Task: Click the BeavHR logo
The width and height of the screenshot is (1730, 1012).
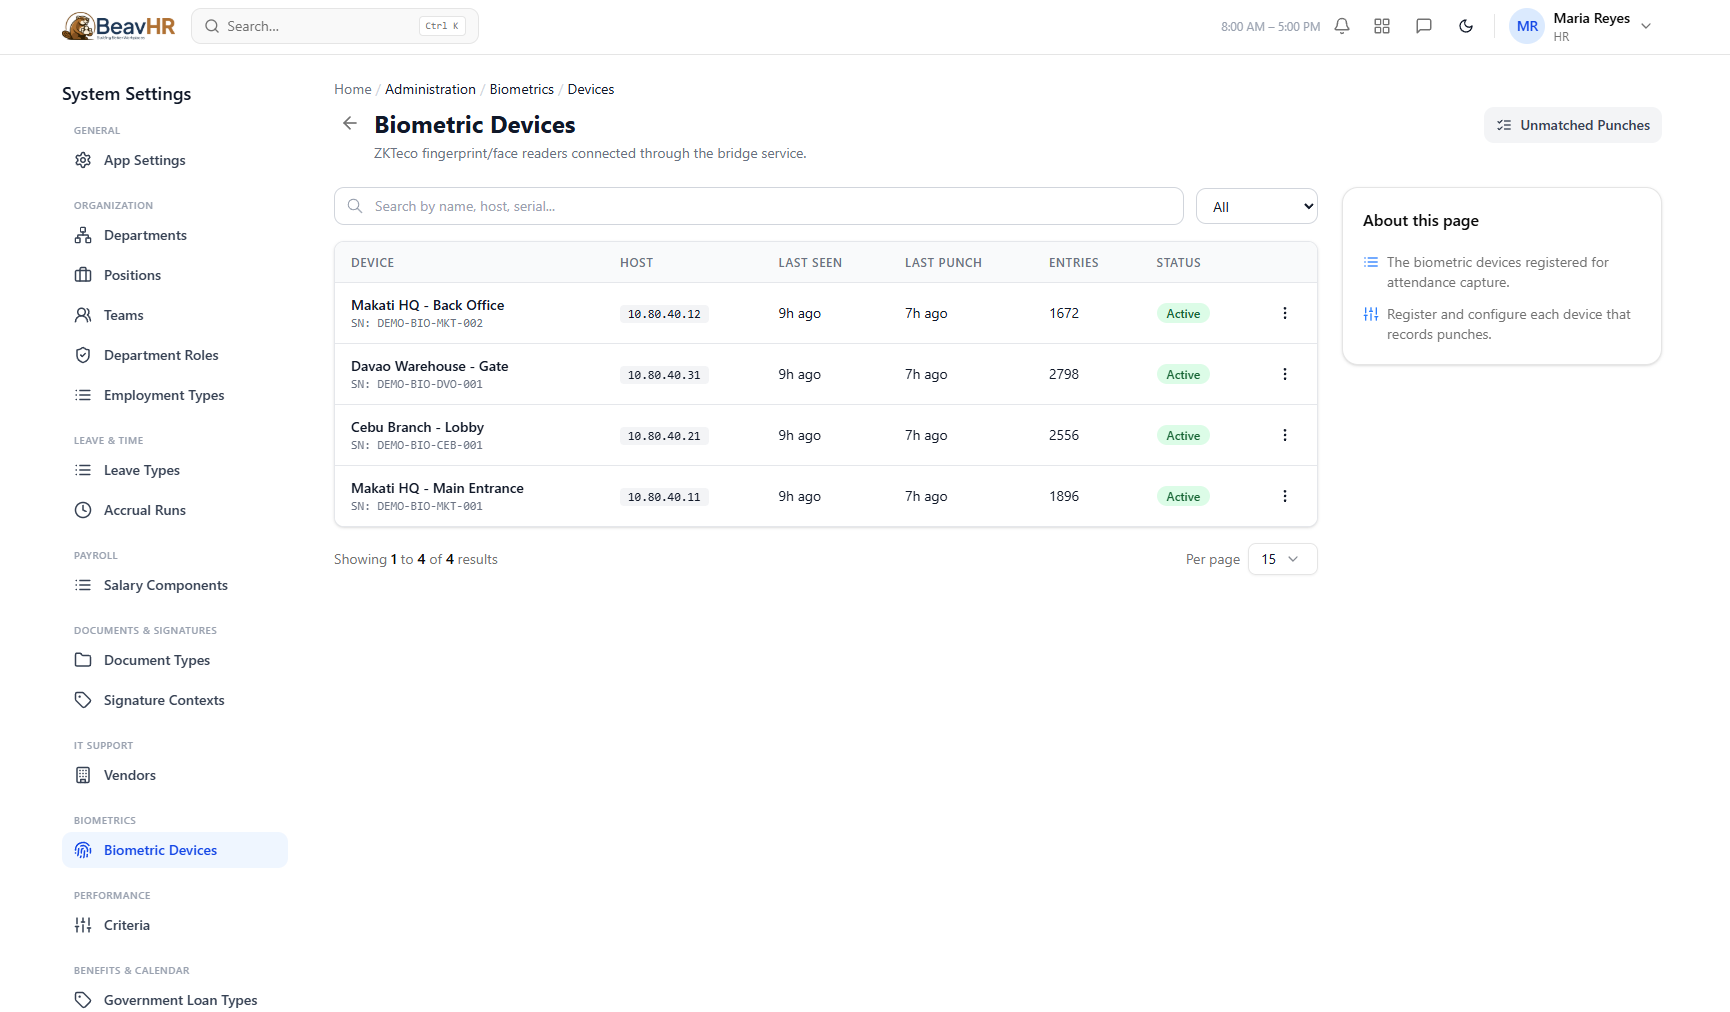Action: click(119, 26)
